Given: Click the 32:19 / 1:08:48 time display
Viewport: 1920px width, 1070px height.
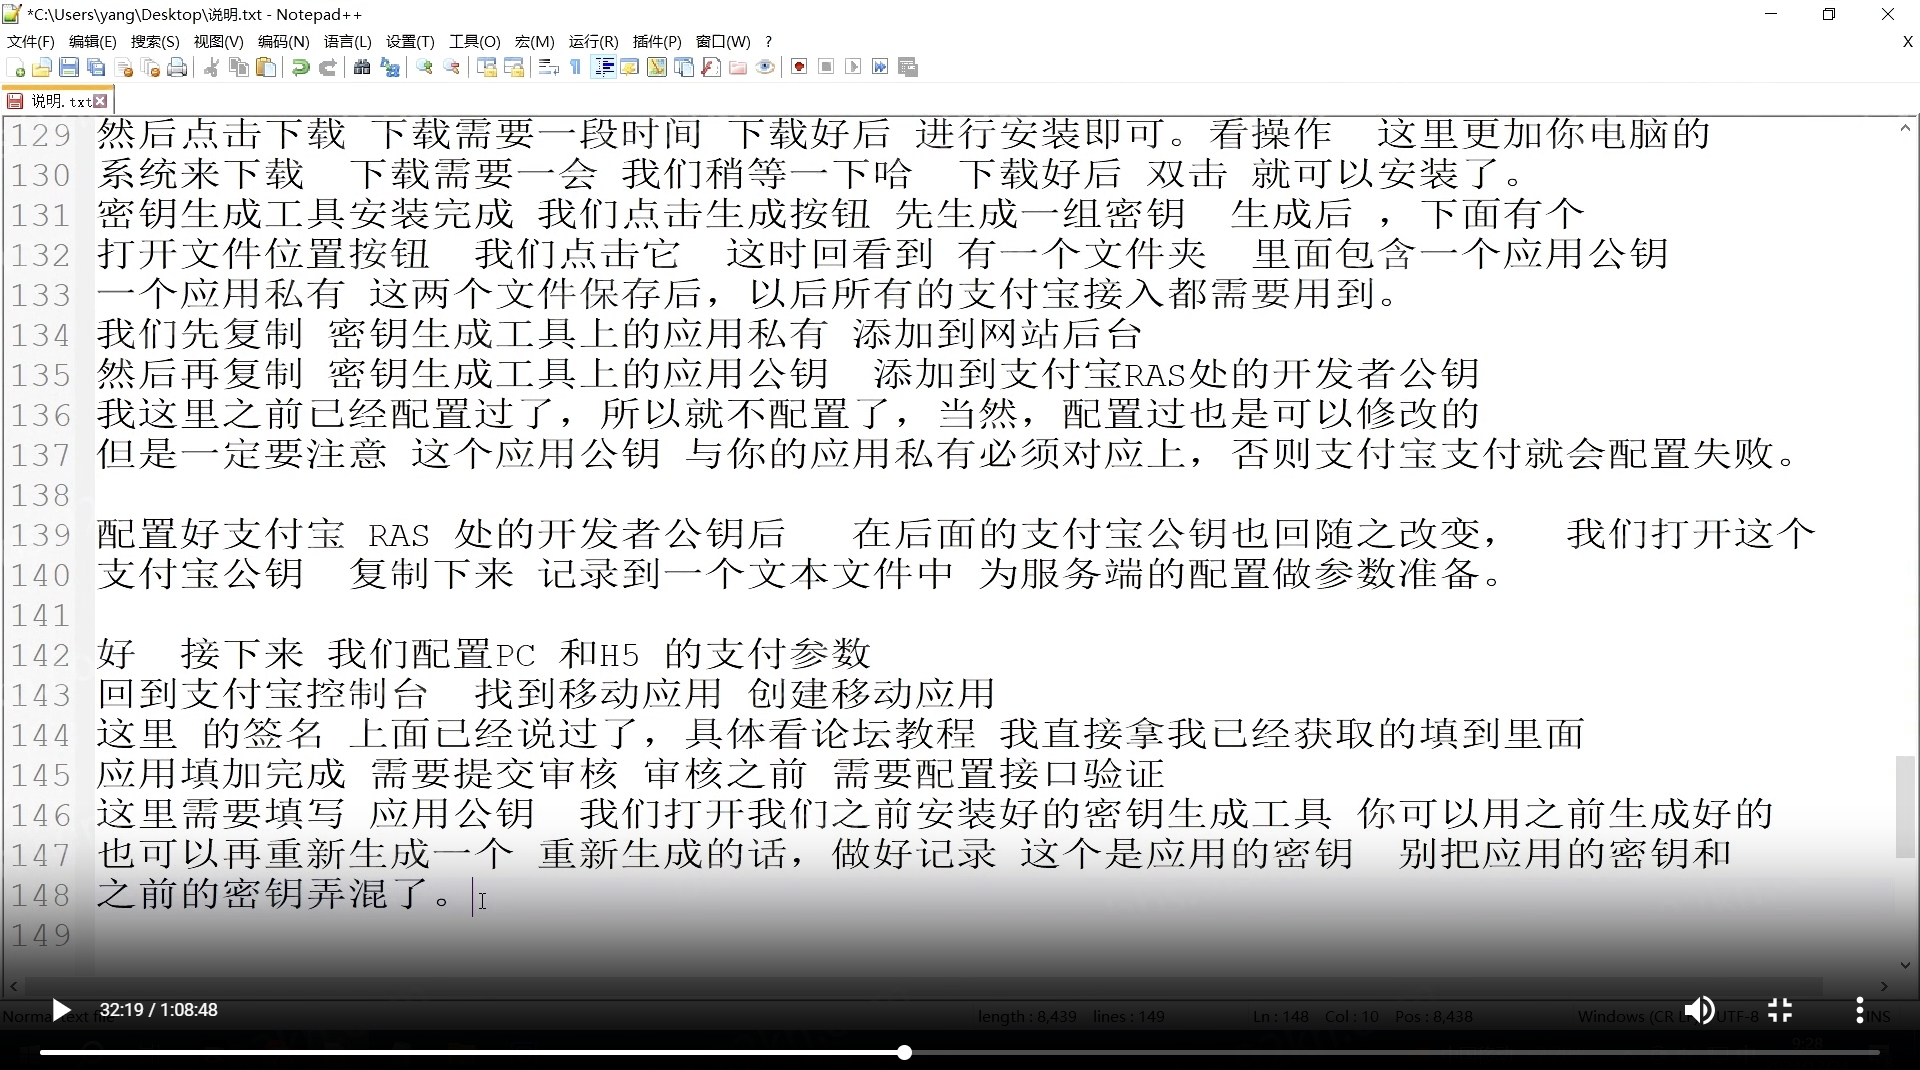Looking at the screenshot, I should point(158,1010).
